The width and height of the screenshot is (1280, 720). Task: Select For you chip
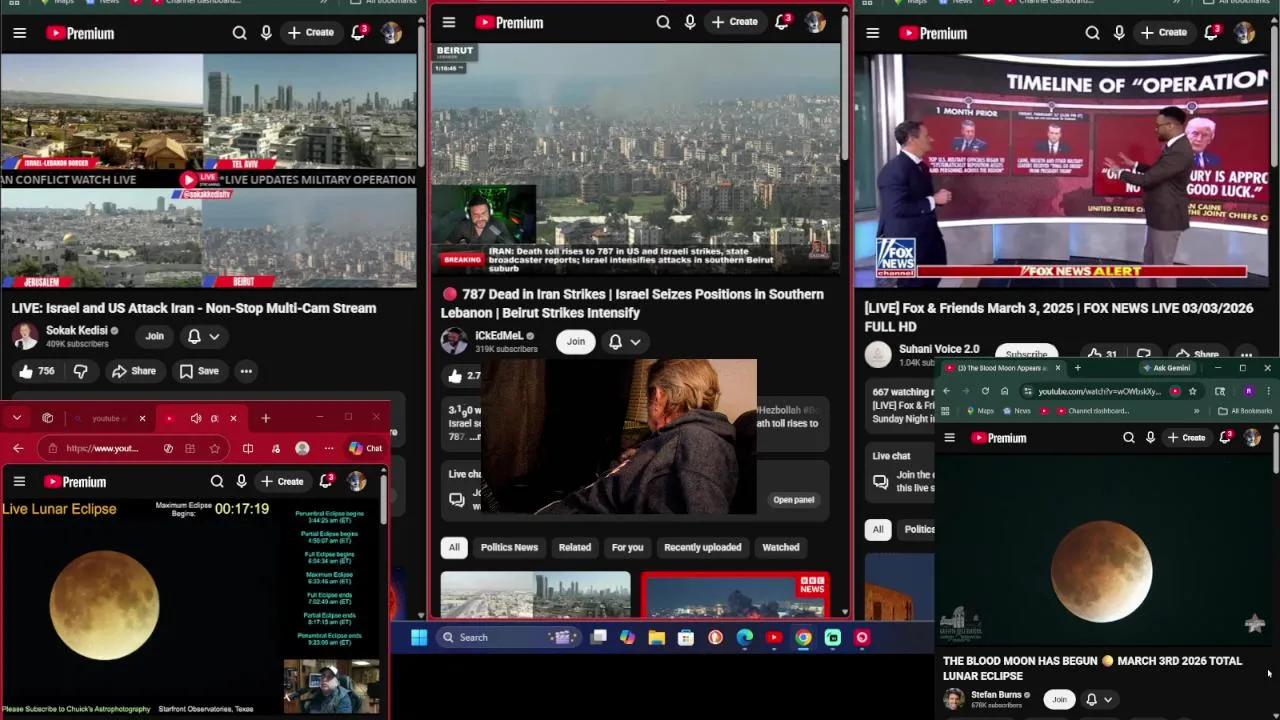pyautogui.click(x=627, y=547)
